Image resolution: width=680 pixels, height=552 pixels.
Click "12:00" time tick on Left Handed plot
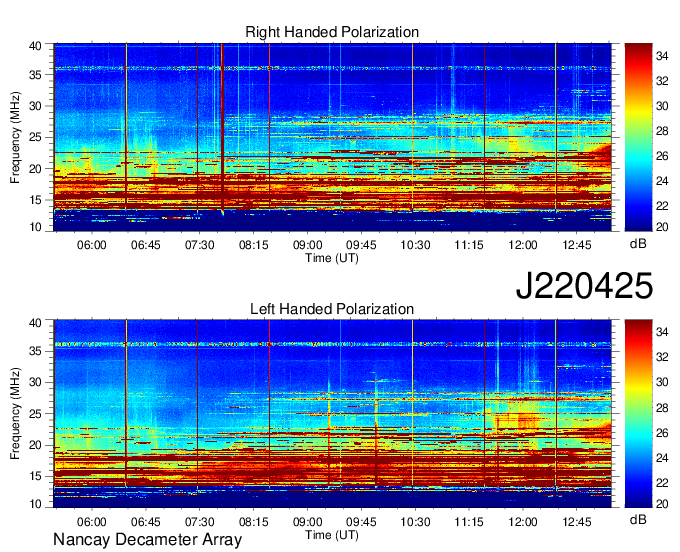click(x=523, y=522)
